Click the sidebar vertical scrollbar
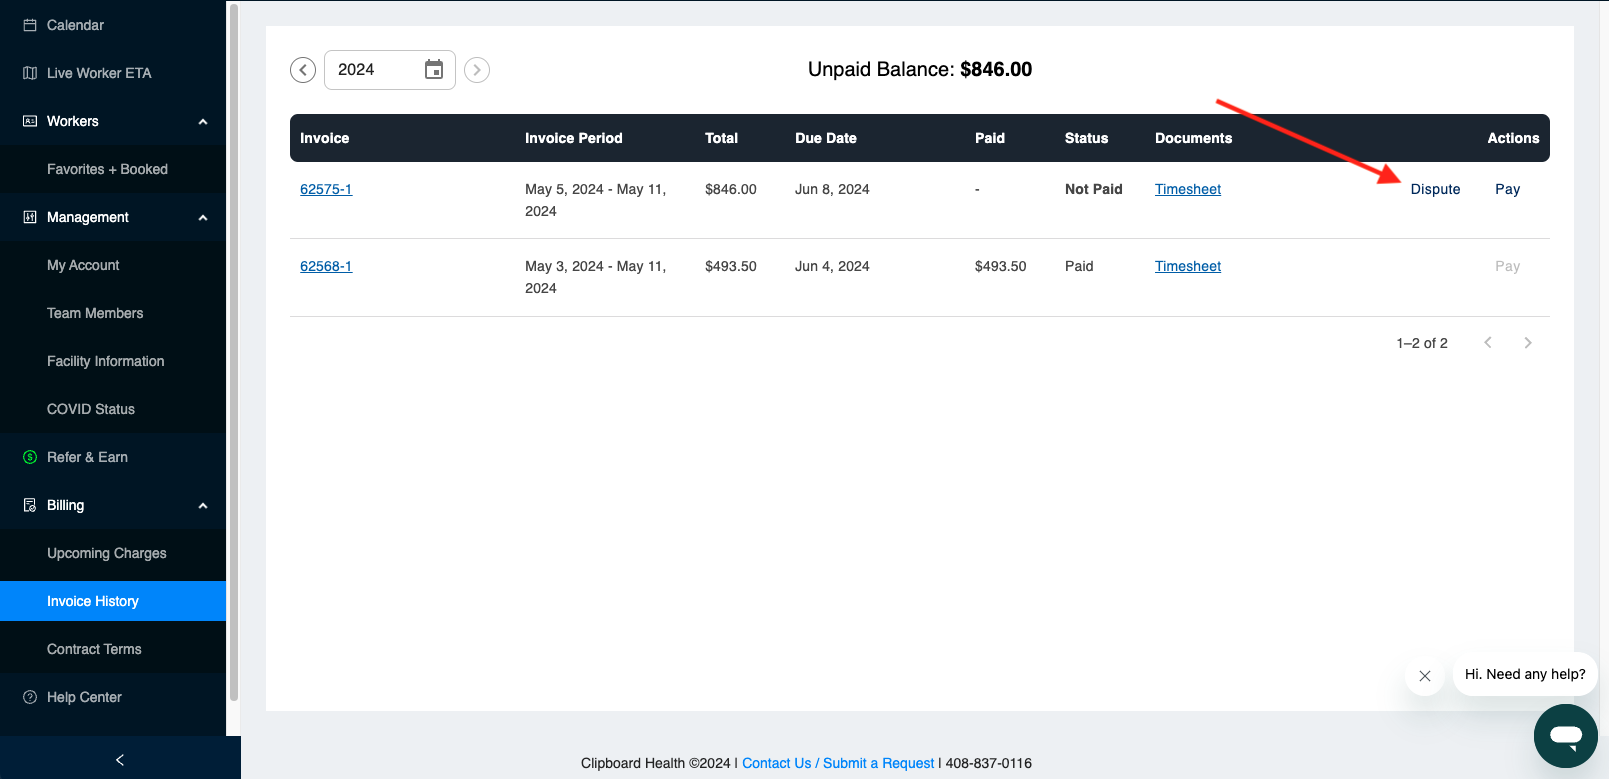 pyautogui.click(x=234, y=350)
